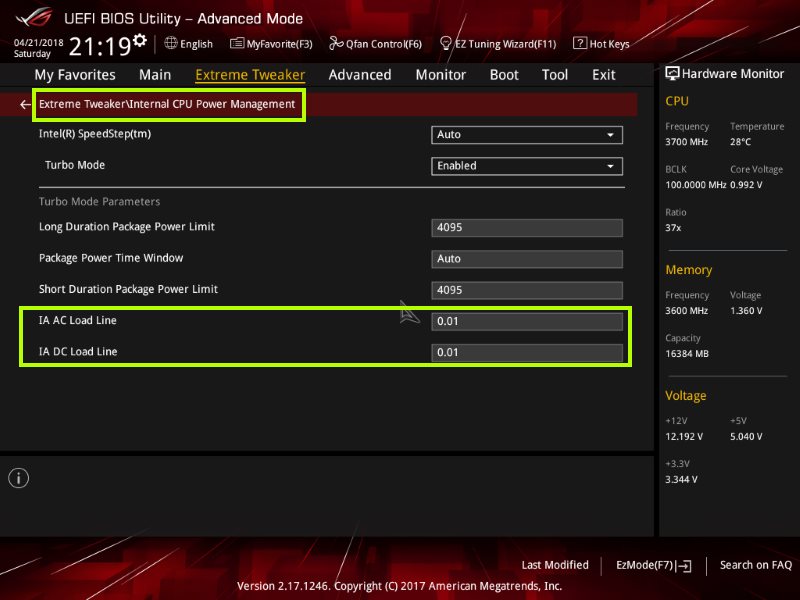Click the English language button
800x600 pixels.
tap(189, 44)
